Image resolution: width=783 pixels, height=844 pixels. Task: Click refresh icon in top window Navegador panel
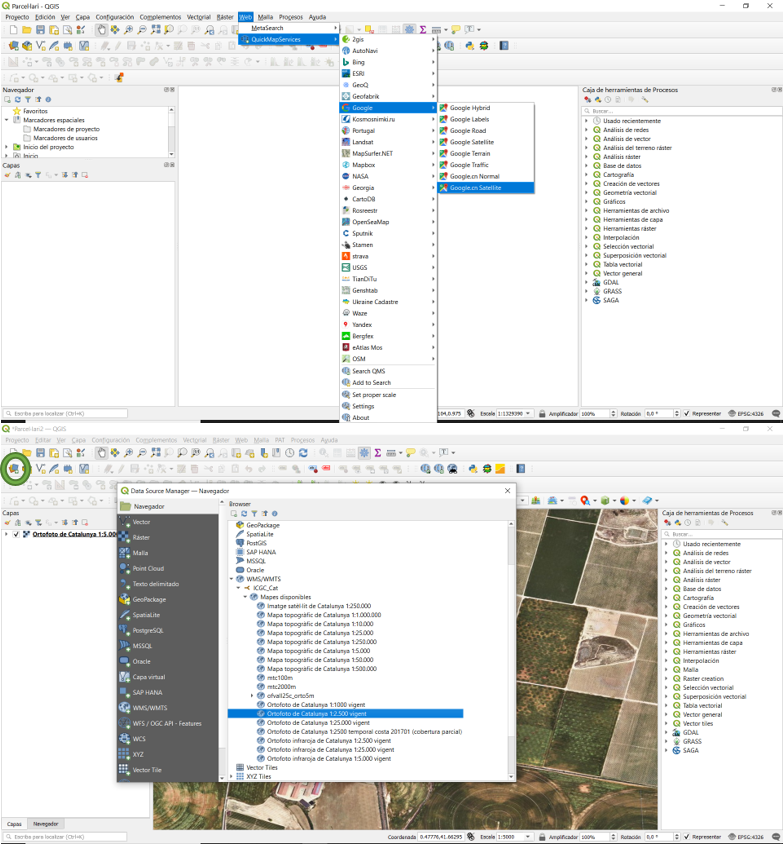[18, 100]
